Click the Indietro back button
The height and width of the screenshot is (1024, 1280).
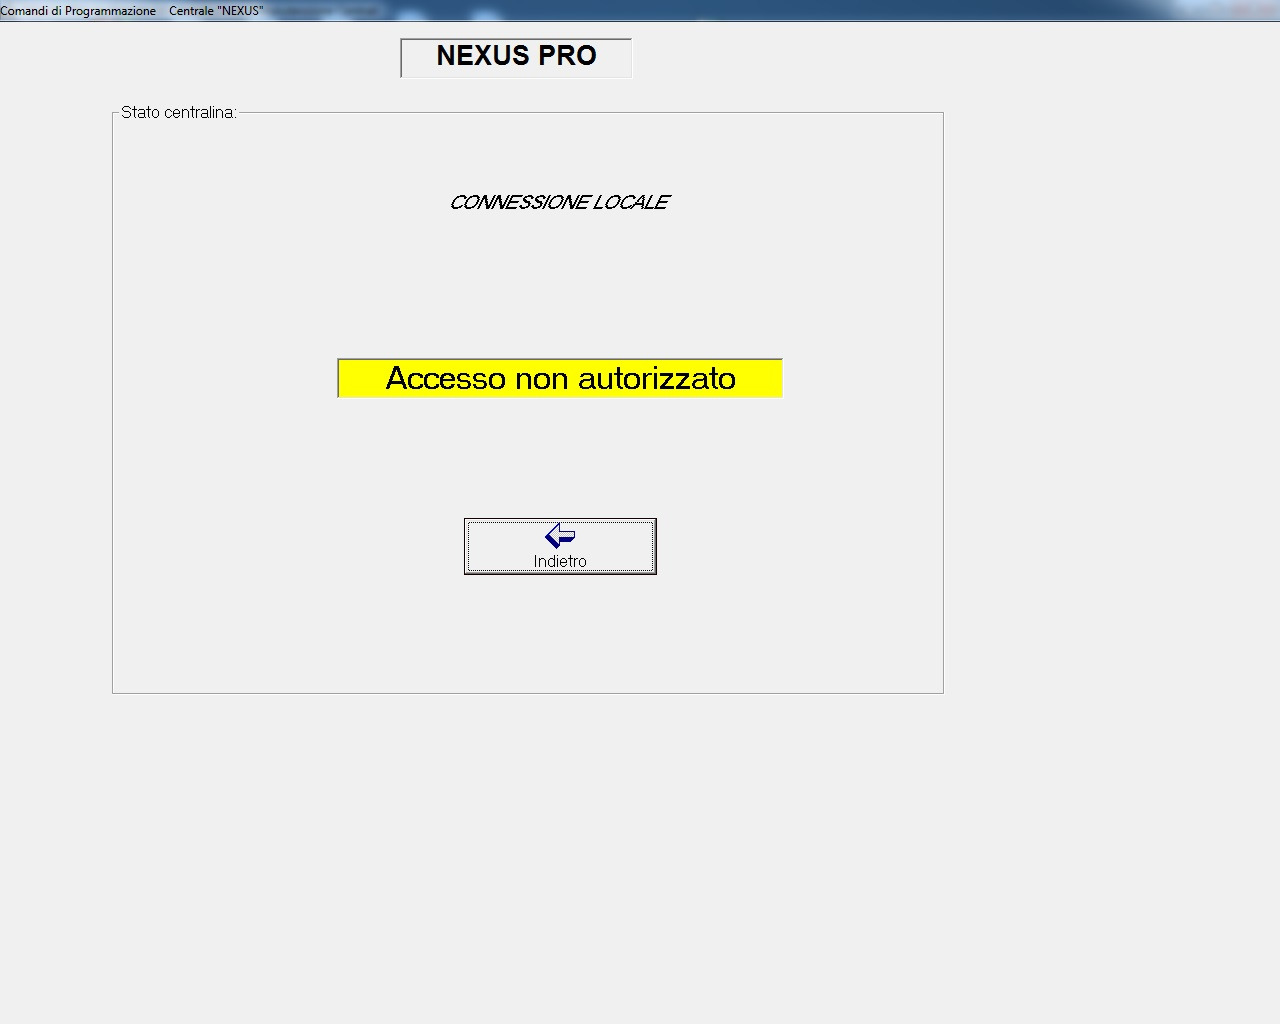pyautogui.click(x=560, y=546)
